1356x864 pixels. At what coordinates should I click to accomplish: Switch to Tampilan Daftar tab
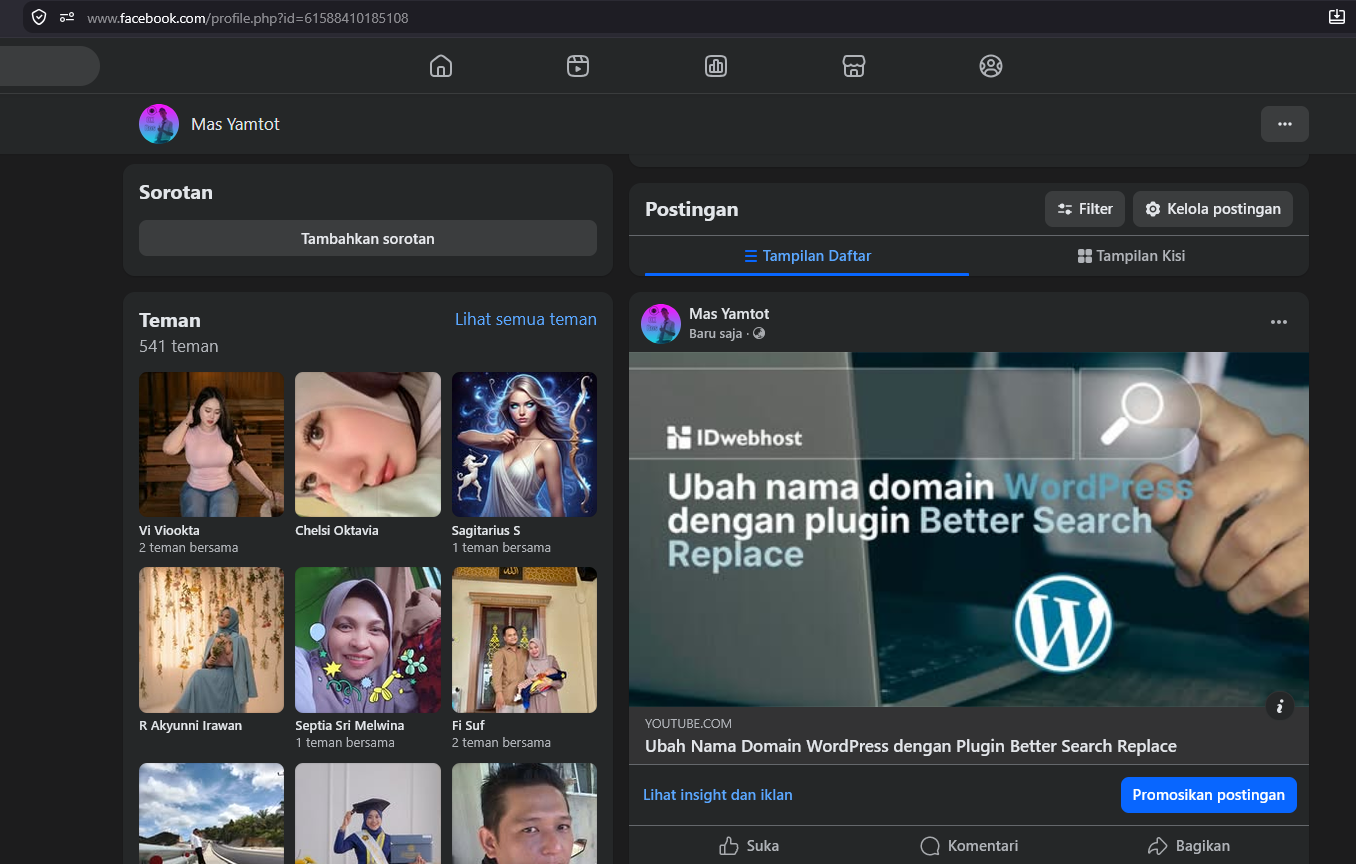[807, 256]
